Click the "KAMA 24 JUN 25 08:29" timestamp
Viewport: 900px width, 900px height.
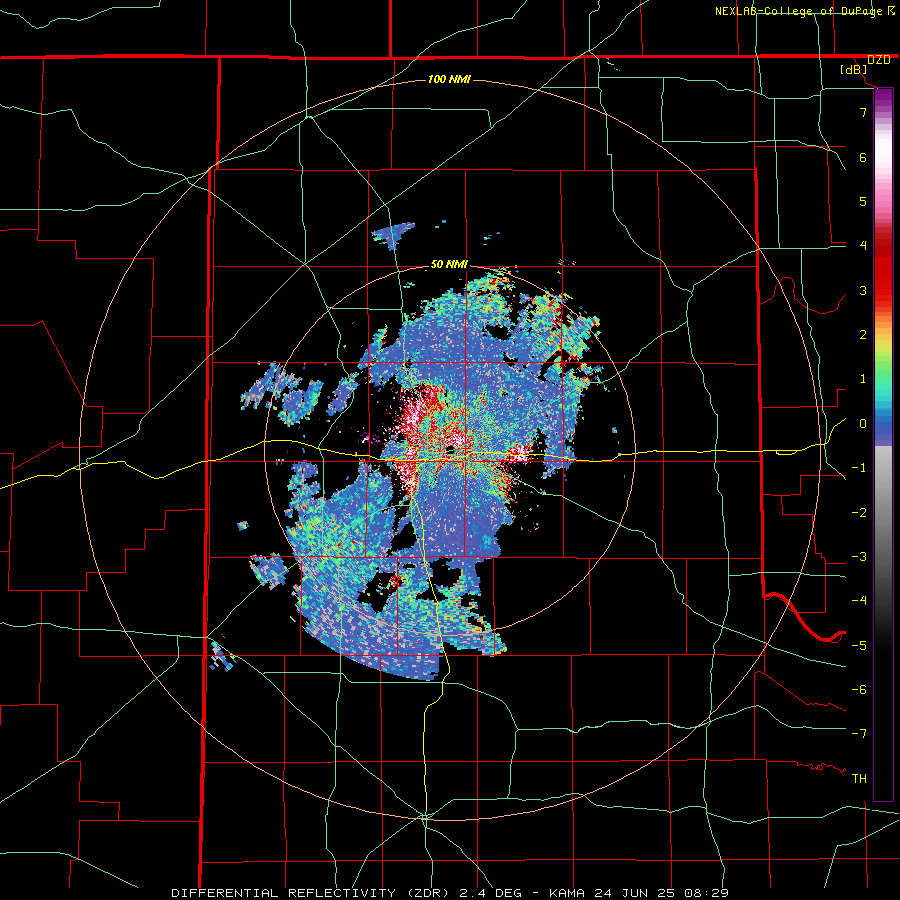[639, 893]
